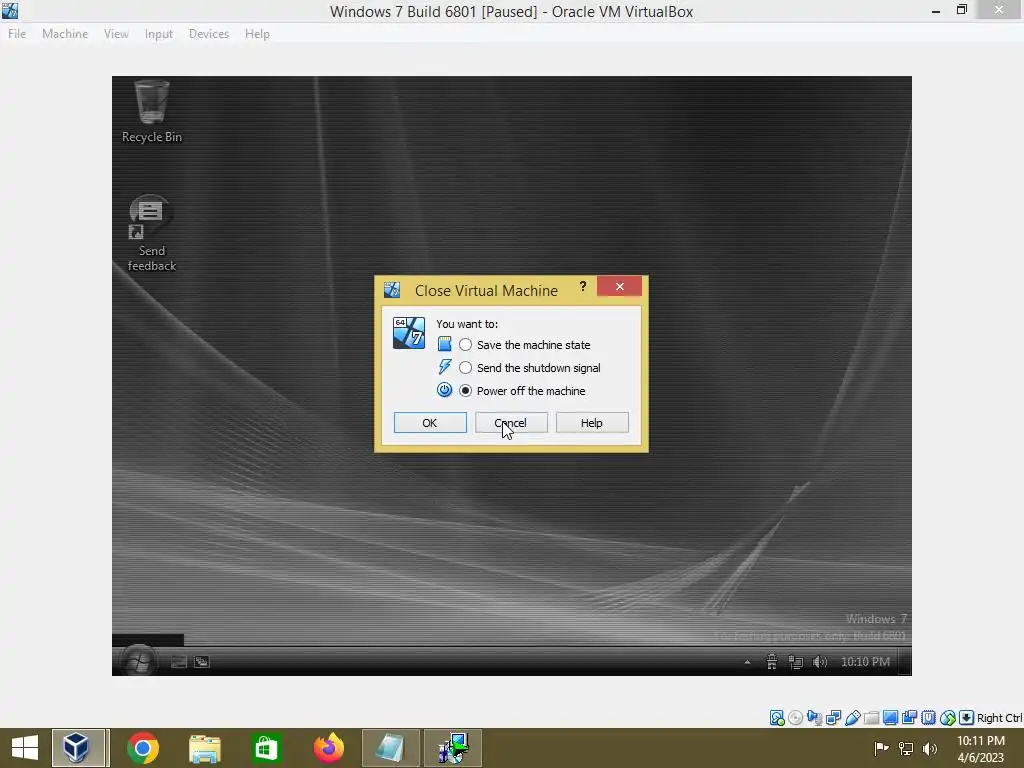The width and height of the screenshot is (1024, 768).
Task: Close the Close Virtual Machine dialog
Action: pyautogui.click(x=619, y=286)
